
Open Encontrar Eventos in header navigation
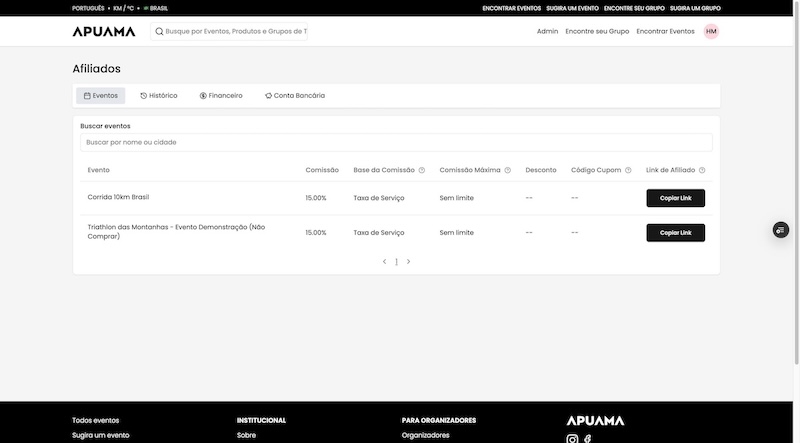click(x=665, y=32)
